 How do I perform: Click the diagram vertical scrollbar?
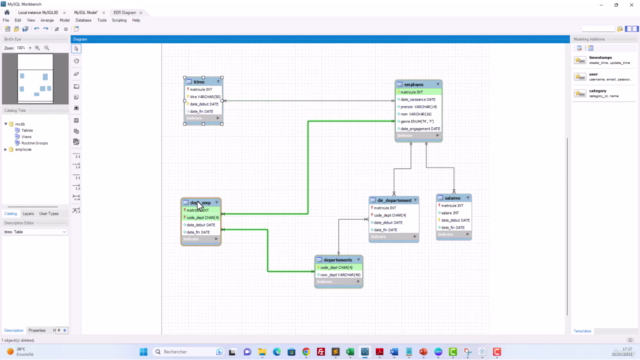tap(567, 227)
